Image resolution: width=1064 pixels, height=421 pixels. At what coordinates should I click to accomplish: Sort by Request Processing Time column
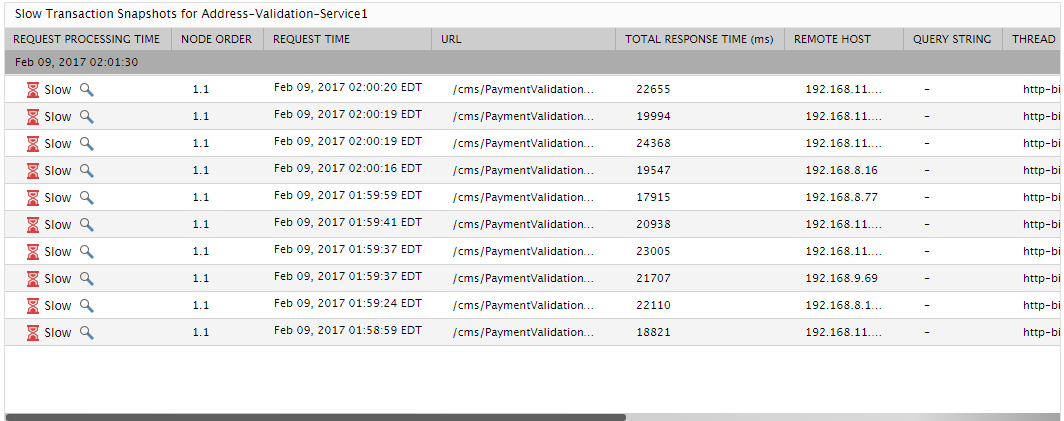pyautogui.click(x=88, y=39)
